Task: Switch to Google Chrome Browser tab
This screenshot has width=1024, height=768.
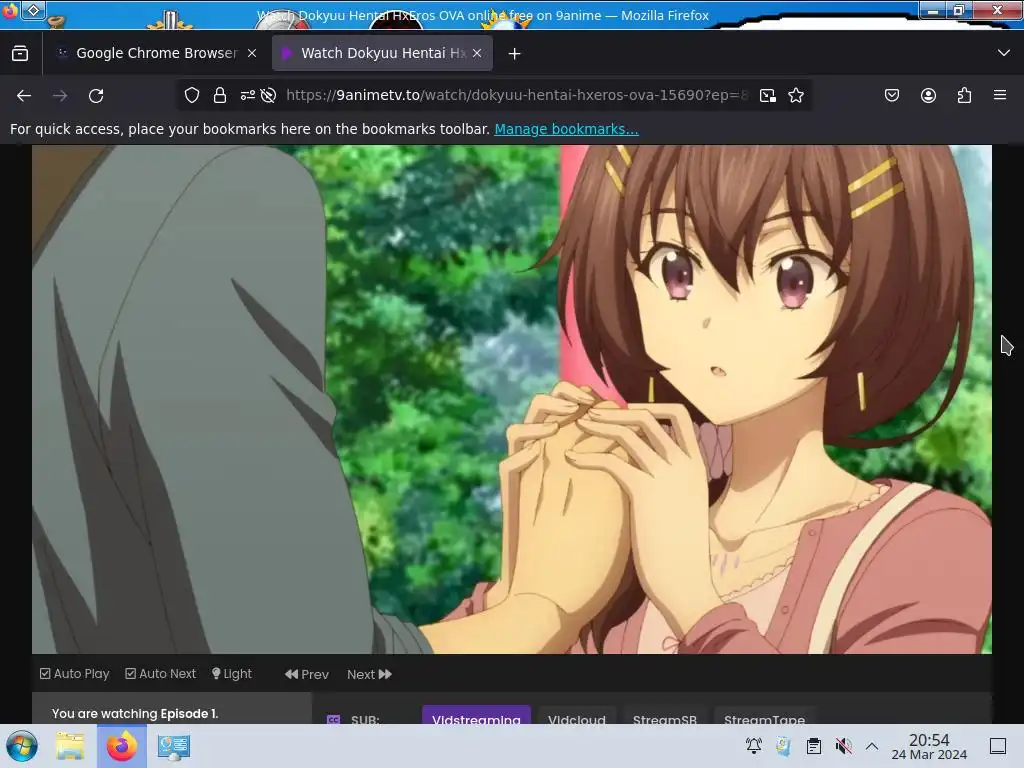Action: (155, 53)
